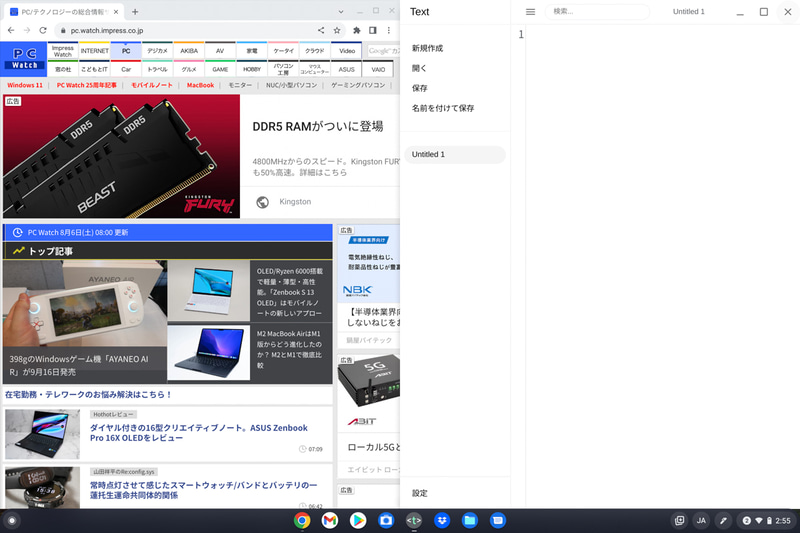This screenshot has width=800, height=533.
Task: Open the Untitled 1 file entry
Action: point(455,155)
